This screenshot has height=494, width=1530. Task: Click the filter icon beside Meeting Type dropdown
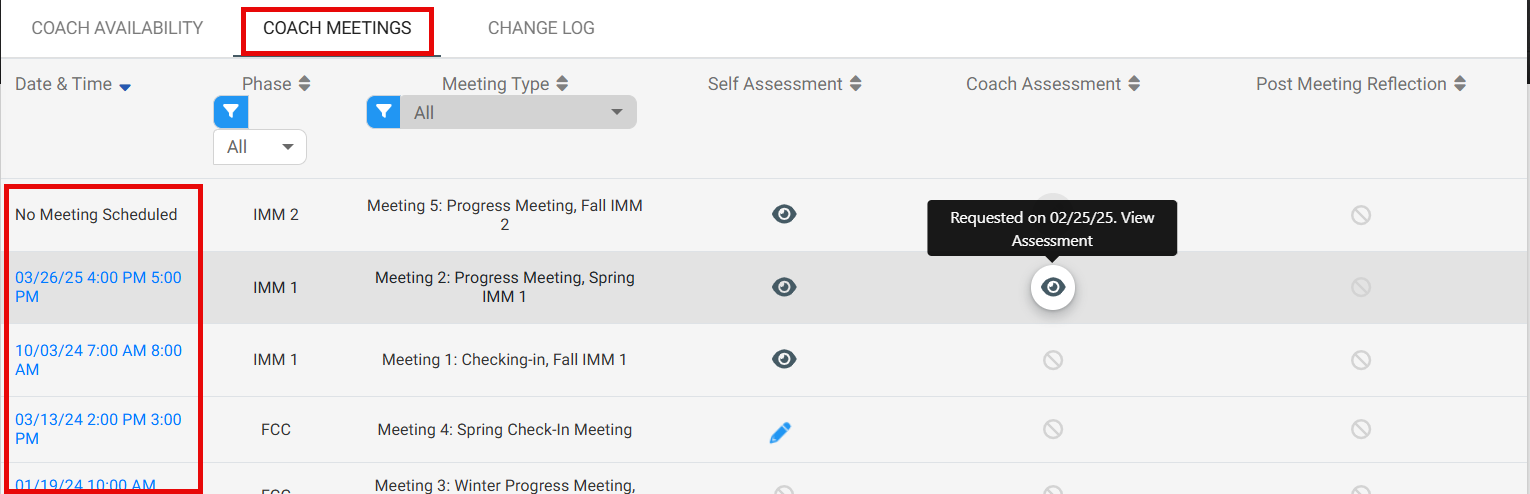click(x=384, y=112)
